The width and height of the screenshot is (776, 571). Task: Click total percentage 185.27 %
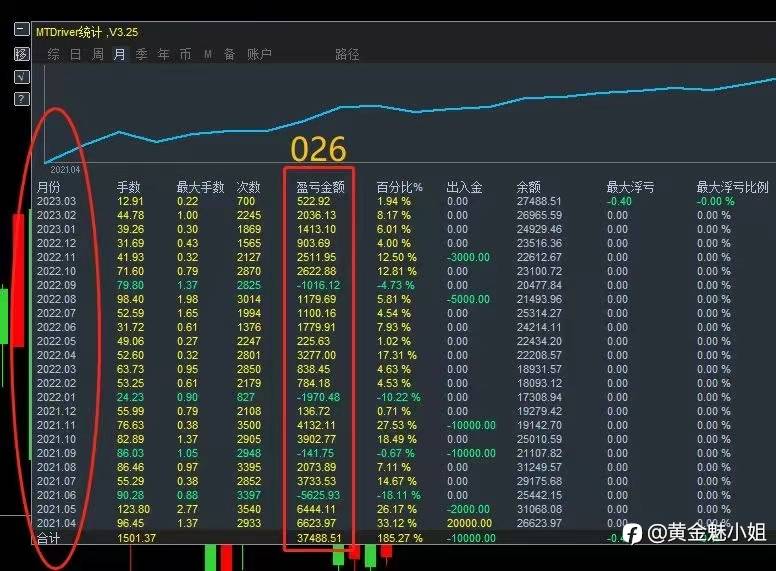point(400,538)
